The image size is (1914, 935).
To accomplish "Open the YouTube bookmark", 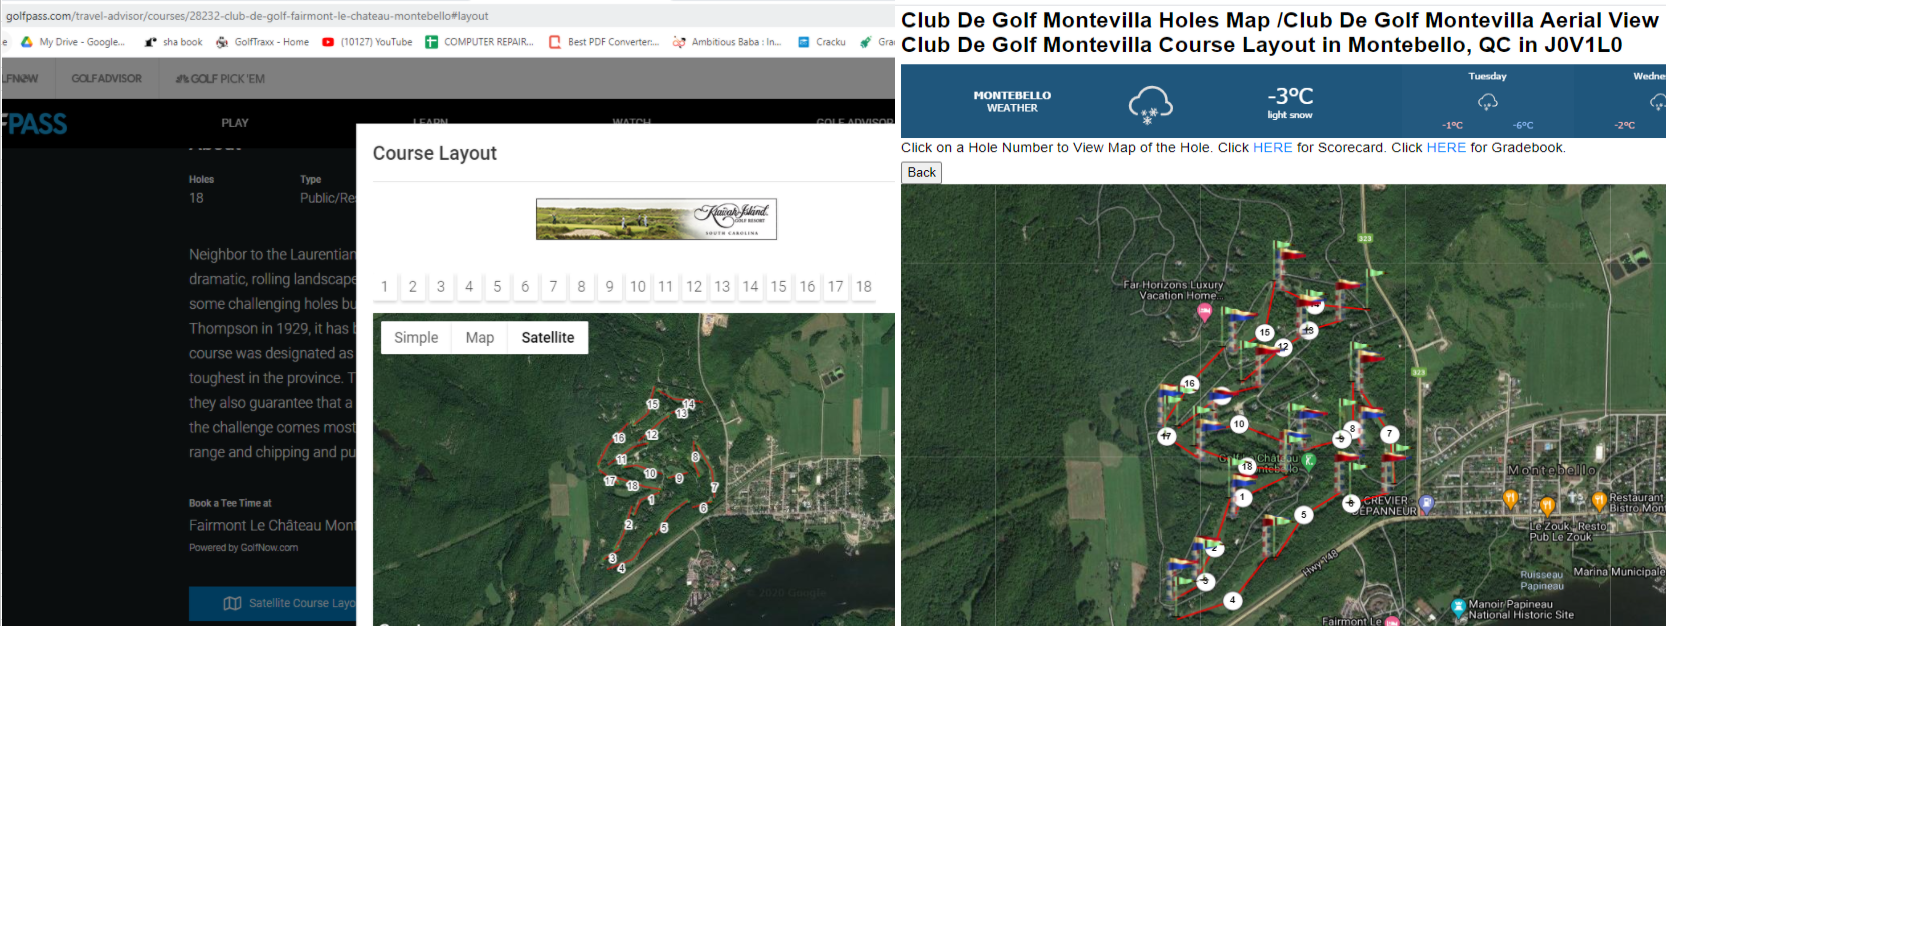I will [367, 42].
